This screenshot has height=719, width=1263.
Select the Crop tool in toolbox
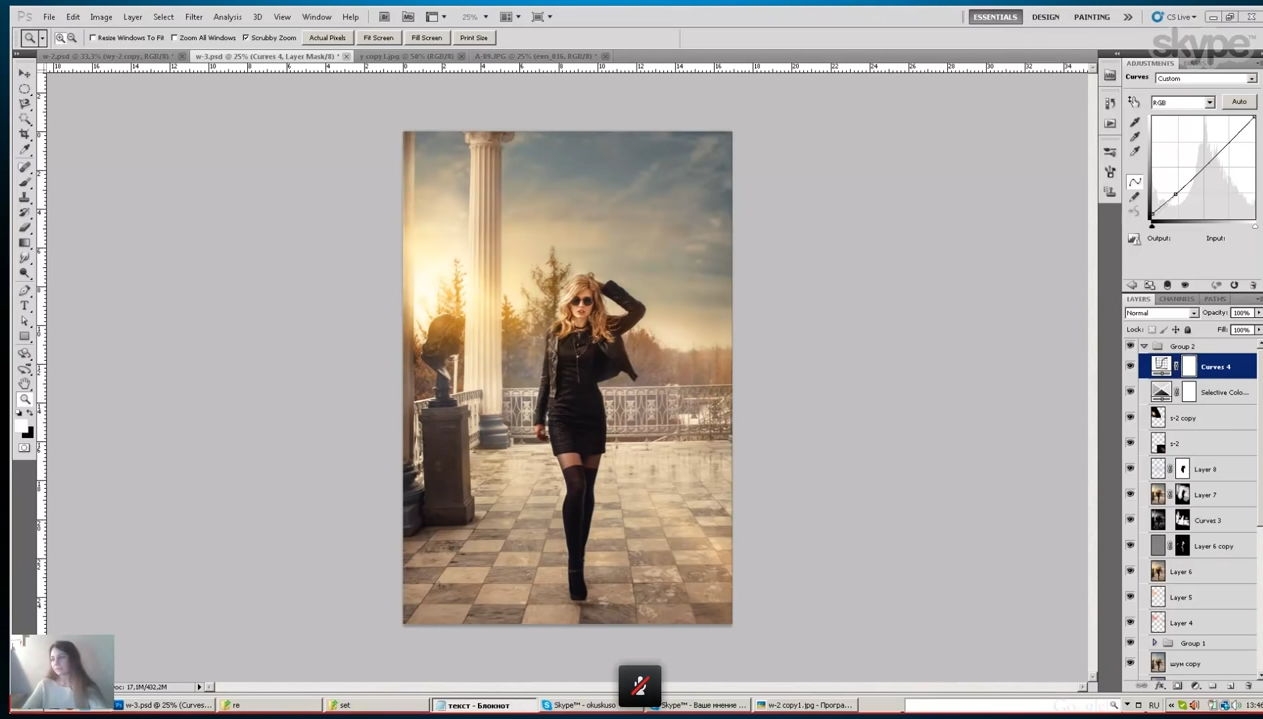coord(25,134)
